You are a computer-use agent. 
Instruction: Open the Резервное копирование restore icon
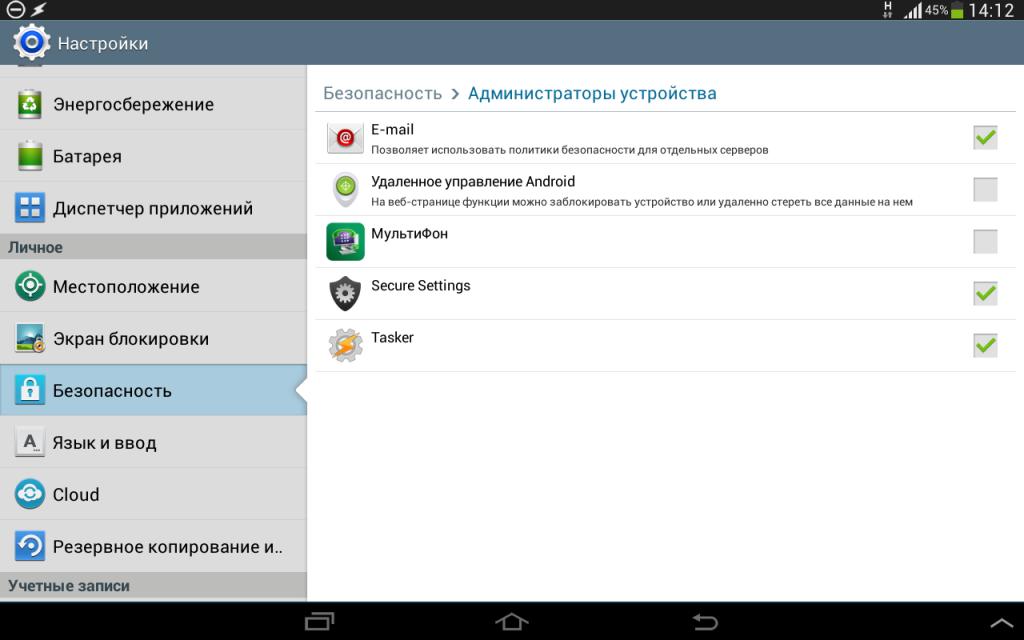[x=29, y=546]
